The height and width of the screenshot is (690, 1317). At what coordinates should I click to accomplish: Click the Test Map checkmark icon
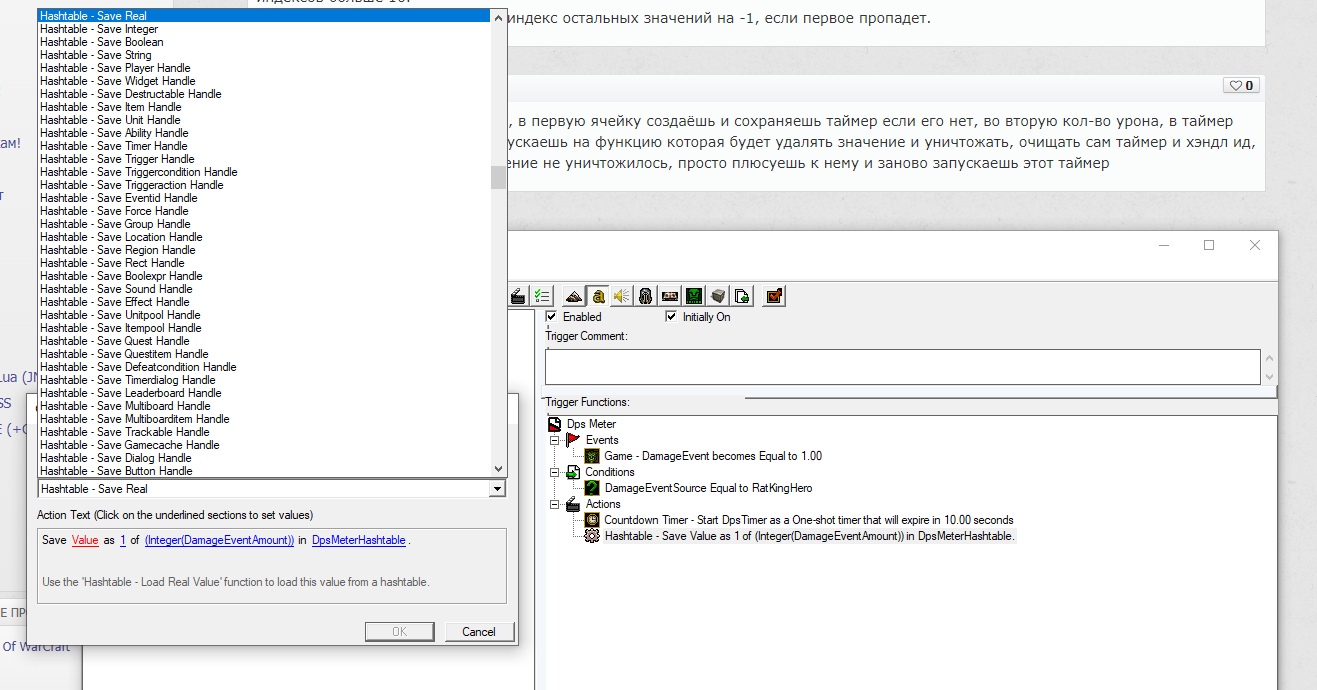pos(774,295)
